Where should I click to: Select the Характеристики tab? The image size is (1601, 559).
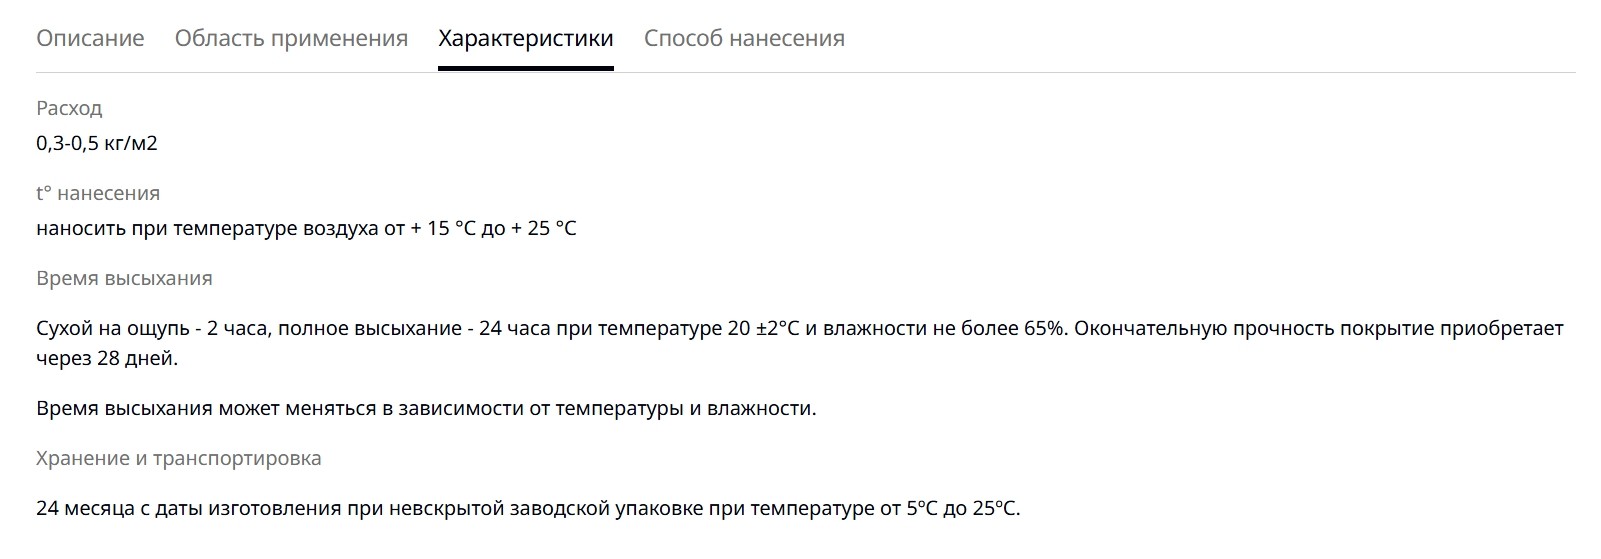click(x=526, y=38)
